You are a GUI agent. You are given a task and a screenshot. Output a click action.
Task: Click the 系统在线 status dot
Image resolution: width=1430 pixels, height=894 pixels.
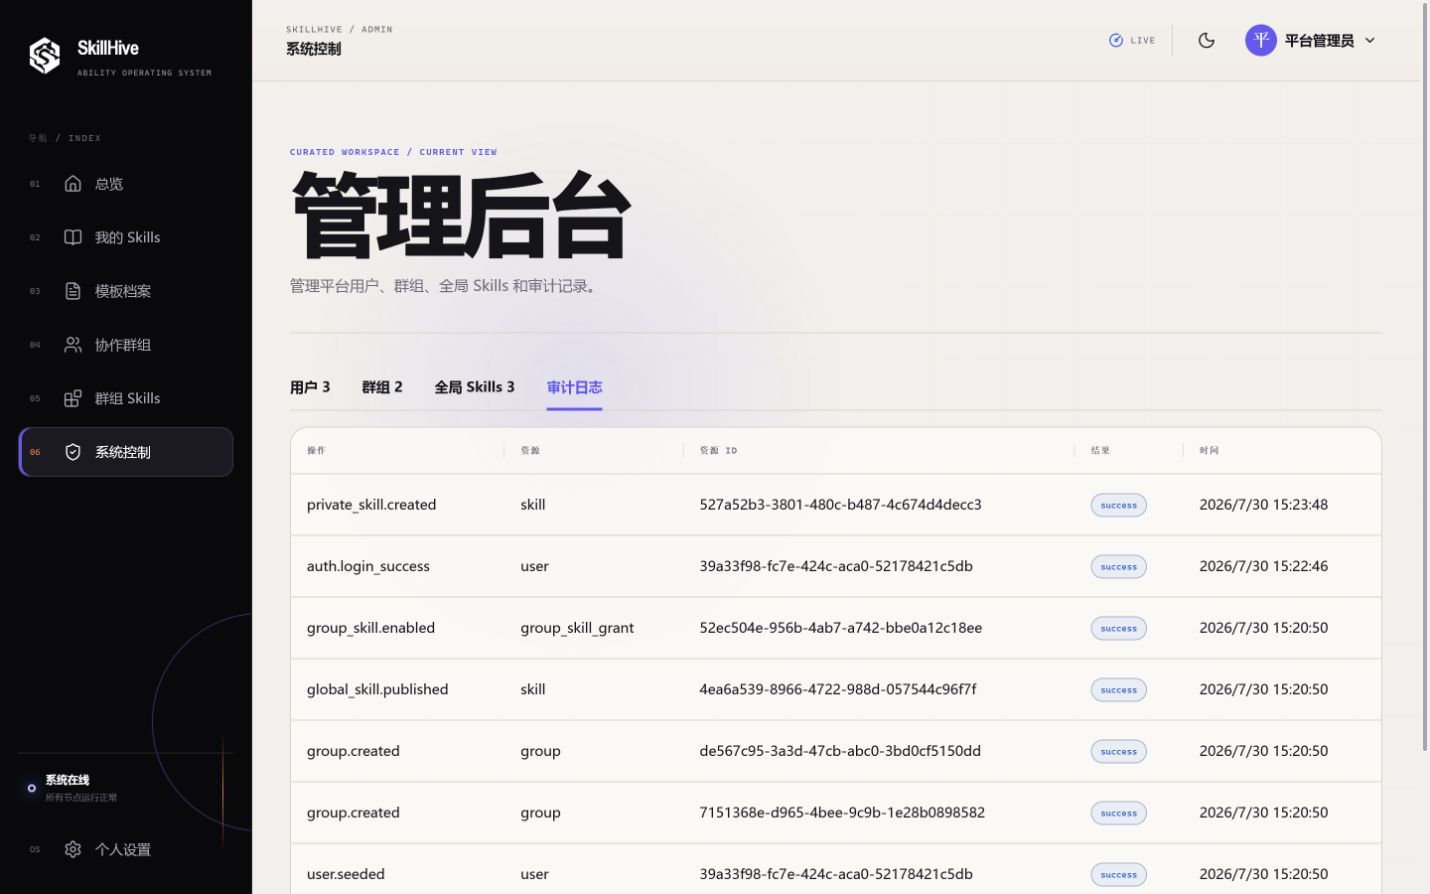[x=32, y=788]
